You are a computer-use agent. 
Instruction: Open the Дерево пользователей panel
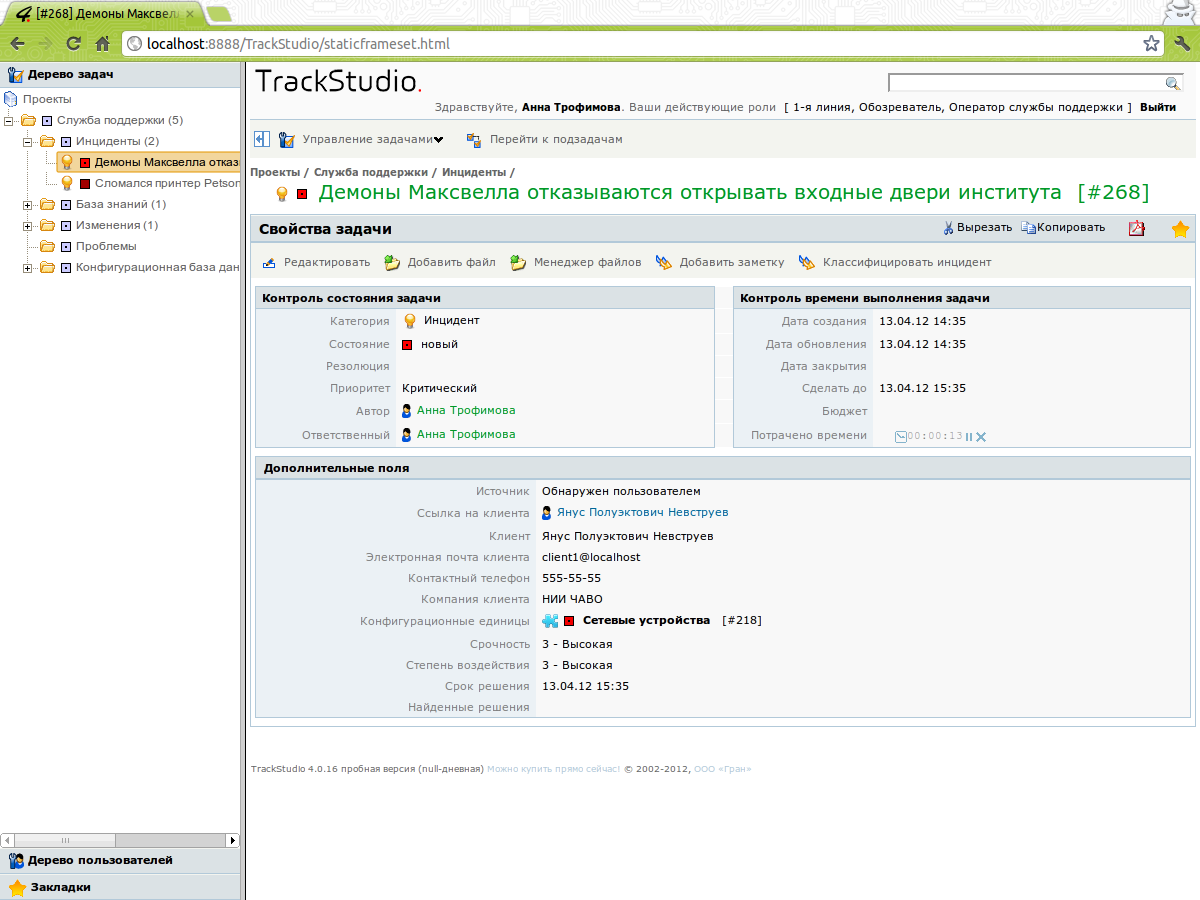[100, 860]
